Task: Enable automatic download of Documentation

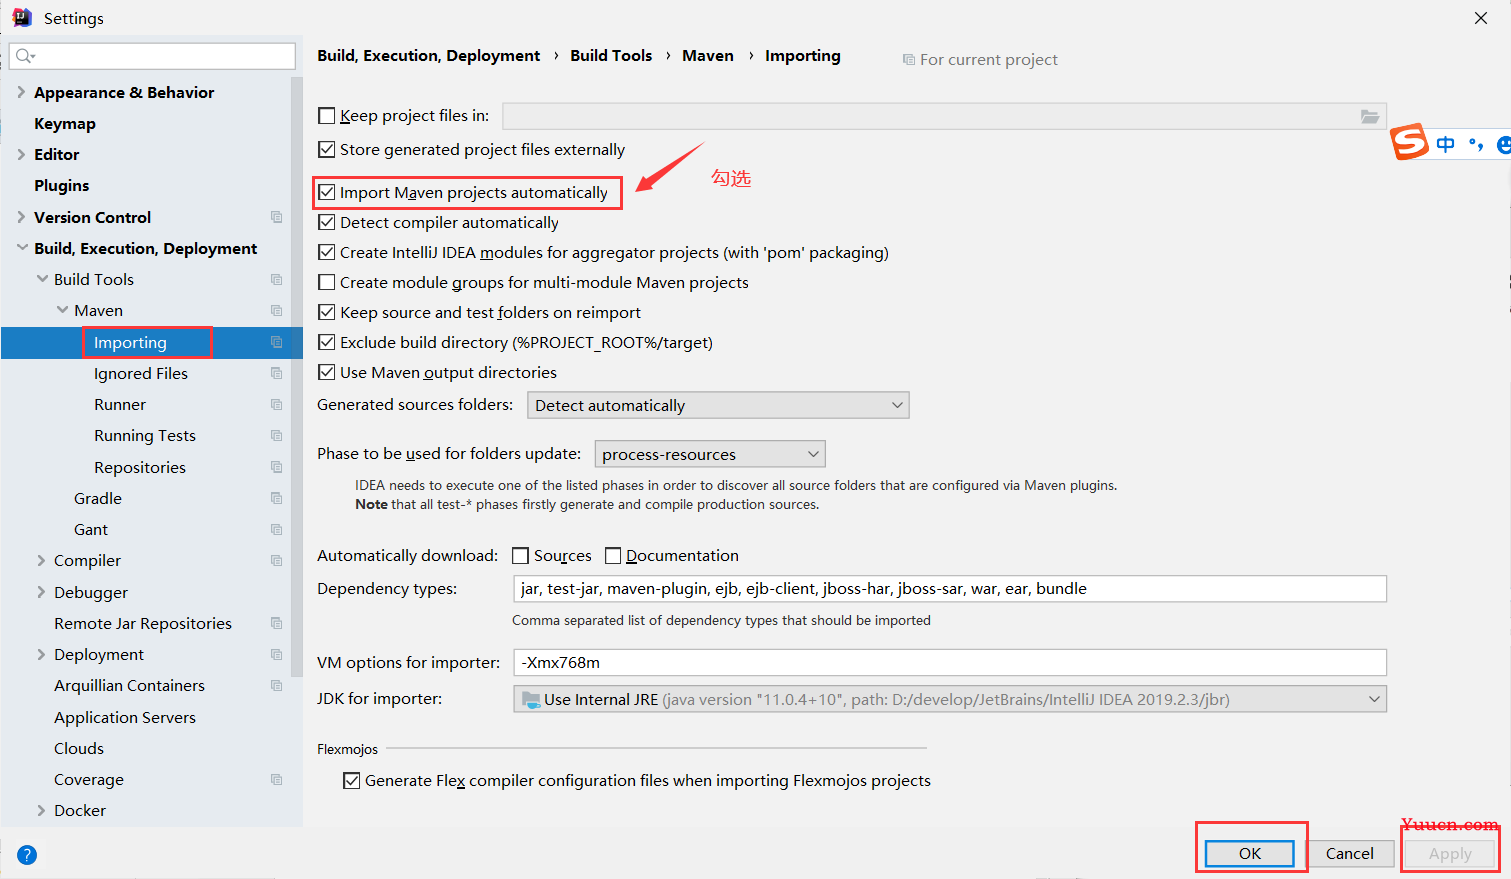Action: (x=613, y=556)
